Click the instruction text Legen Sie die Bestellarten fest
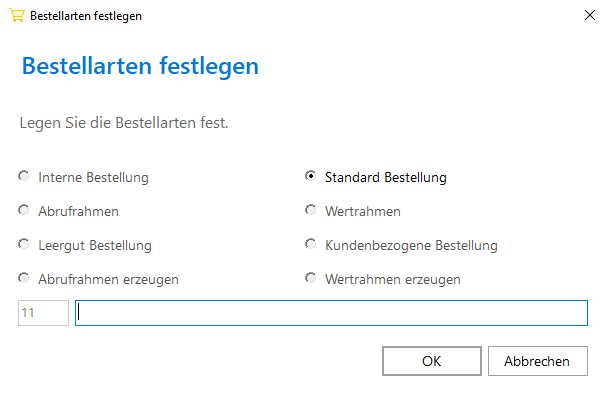The image size is (606, 393). tap(124, 123)
